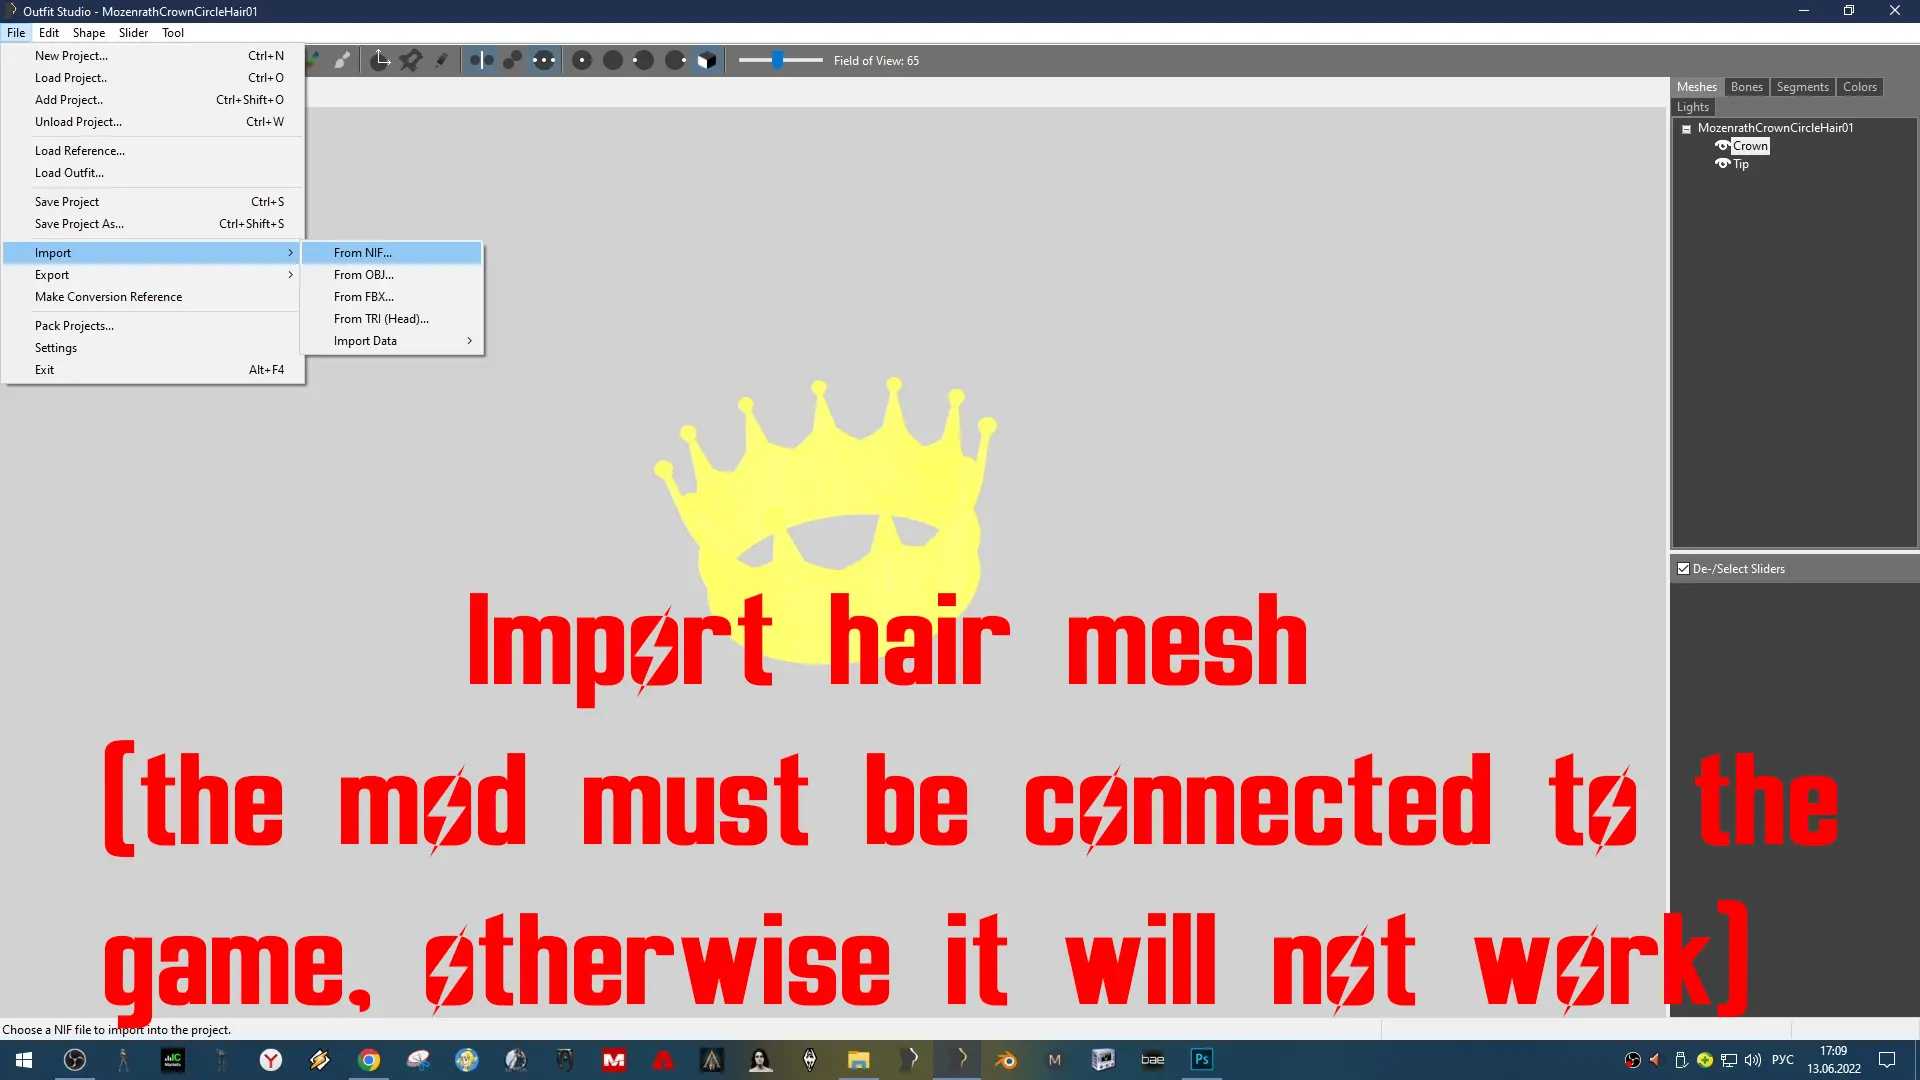Screen dimensions: 1920x1080
Task: Choose Save Project As... menu entry
Action: point(153,224)
